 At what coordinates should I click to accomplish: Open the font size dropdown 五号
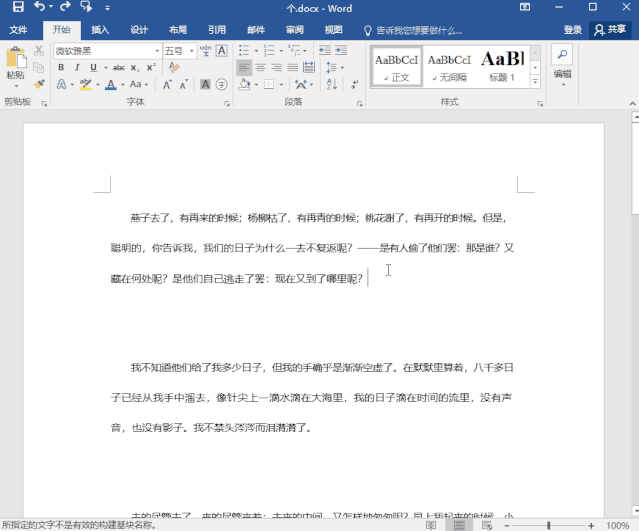191,51
